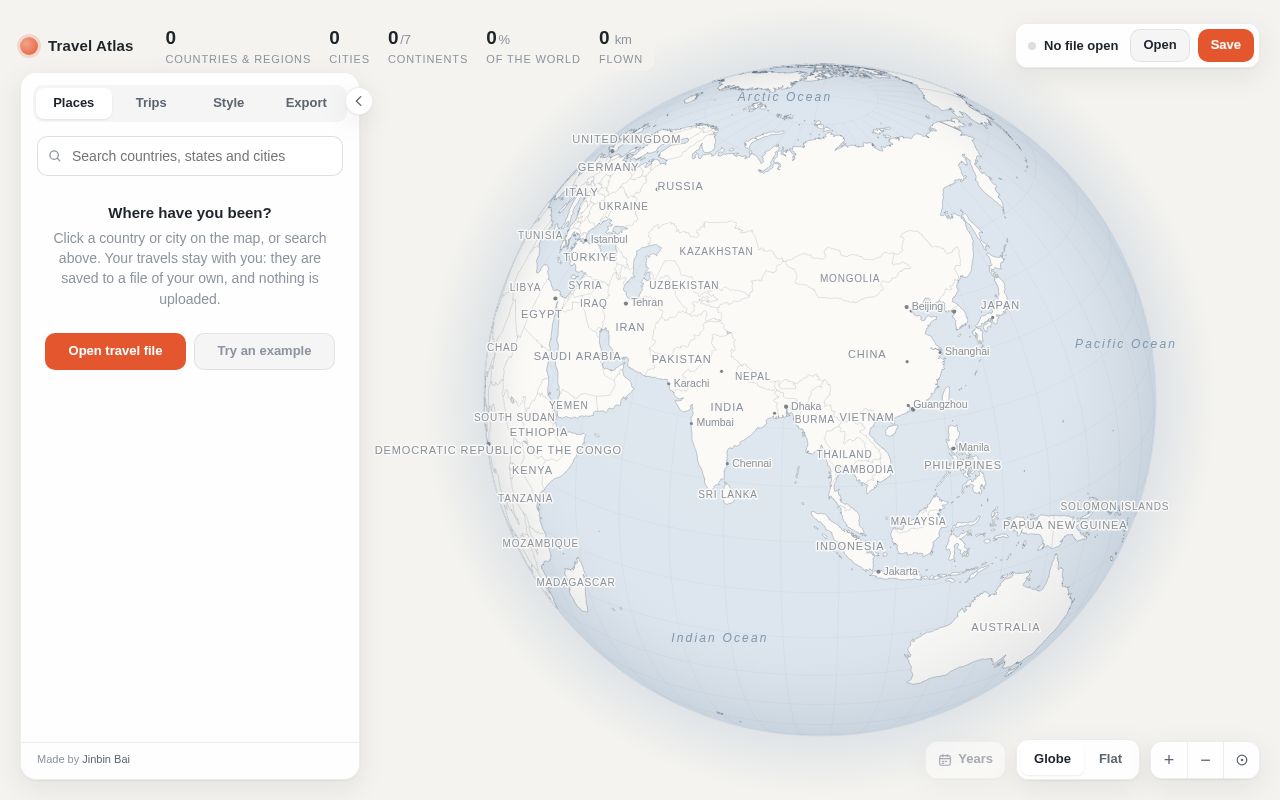Zoom in with the plus icon
This screenshot has height=800, width=1280.
click(x=1169, y=760)
